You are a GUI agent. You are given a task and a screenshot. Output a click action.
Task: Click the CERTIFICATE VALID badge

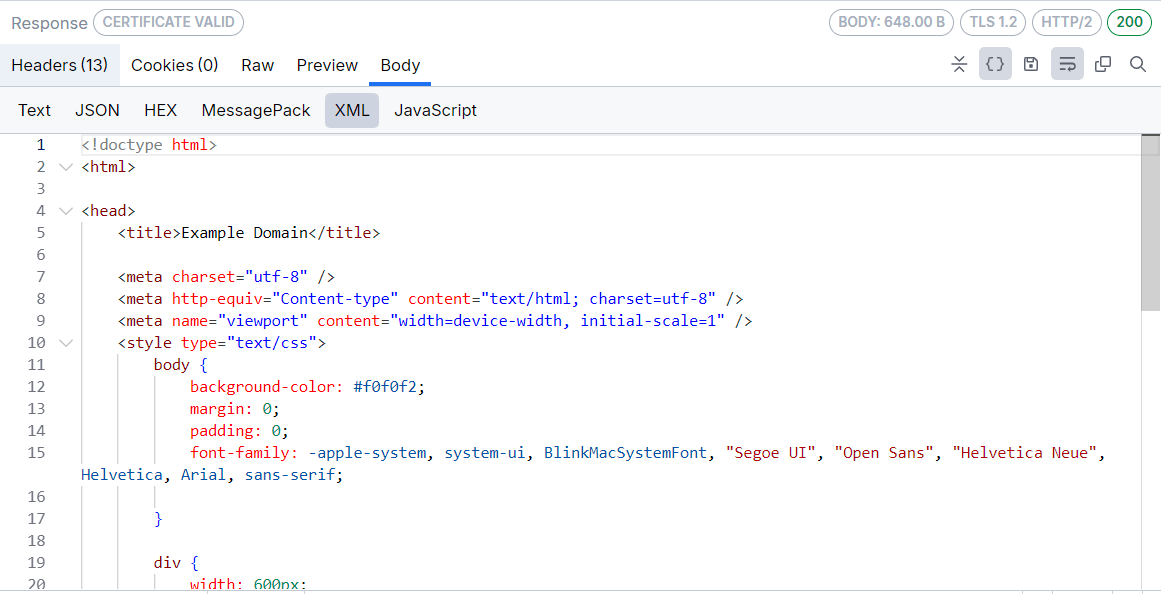coord(168,22)
